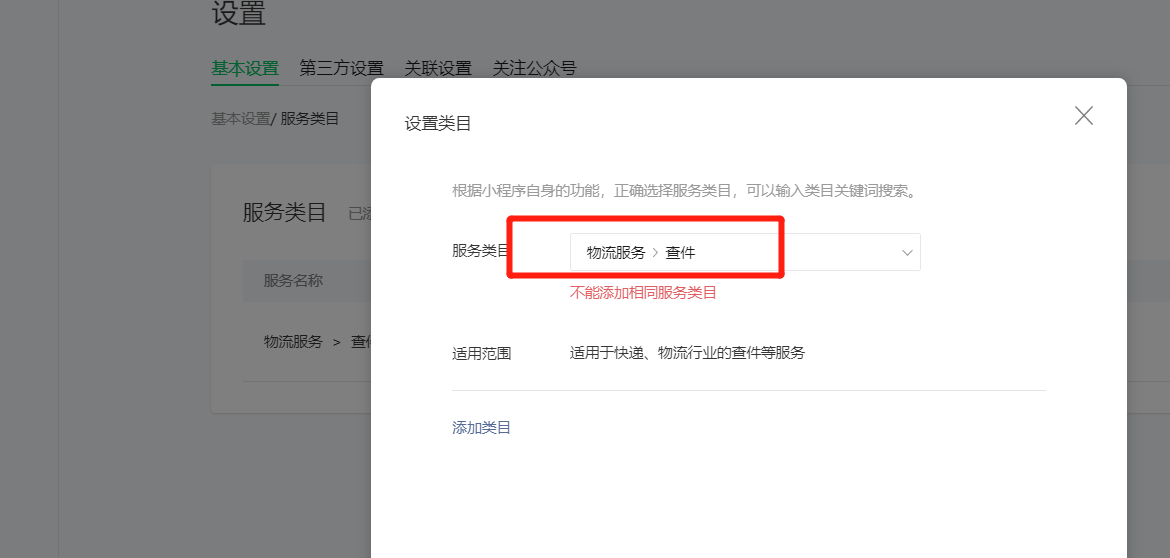Click the arrow separator between 物流服务 and 查件
The height and width of the screenshot is (558, 1170).
[x=655, y=253]
